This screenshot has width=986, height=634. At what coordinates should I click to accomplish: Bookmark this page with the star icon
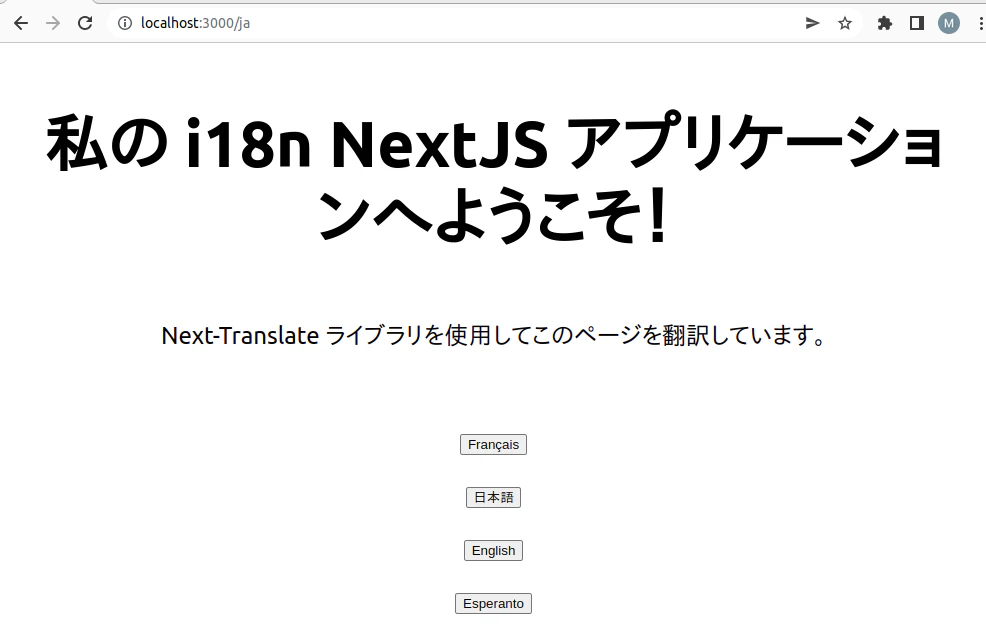pos(845,23)
